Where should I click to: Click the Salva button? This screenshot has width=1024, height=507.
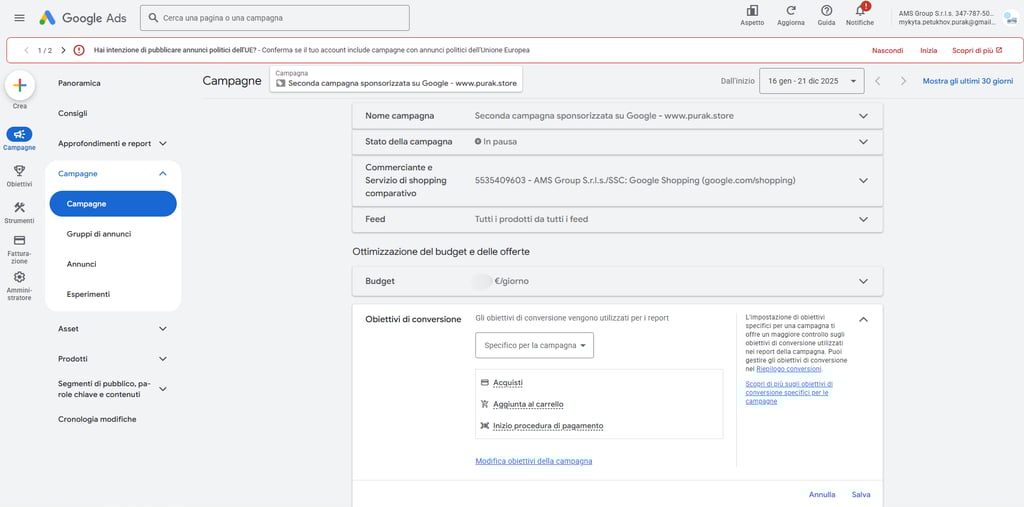861,495
